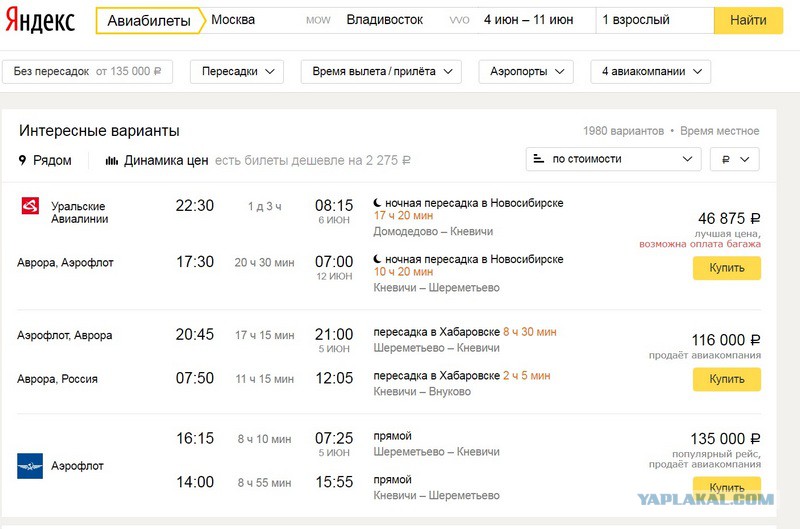Open the currency ruble selector
Viewport: 800px width, 529px height.
tap(735, 160)
